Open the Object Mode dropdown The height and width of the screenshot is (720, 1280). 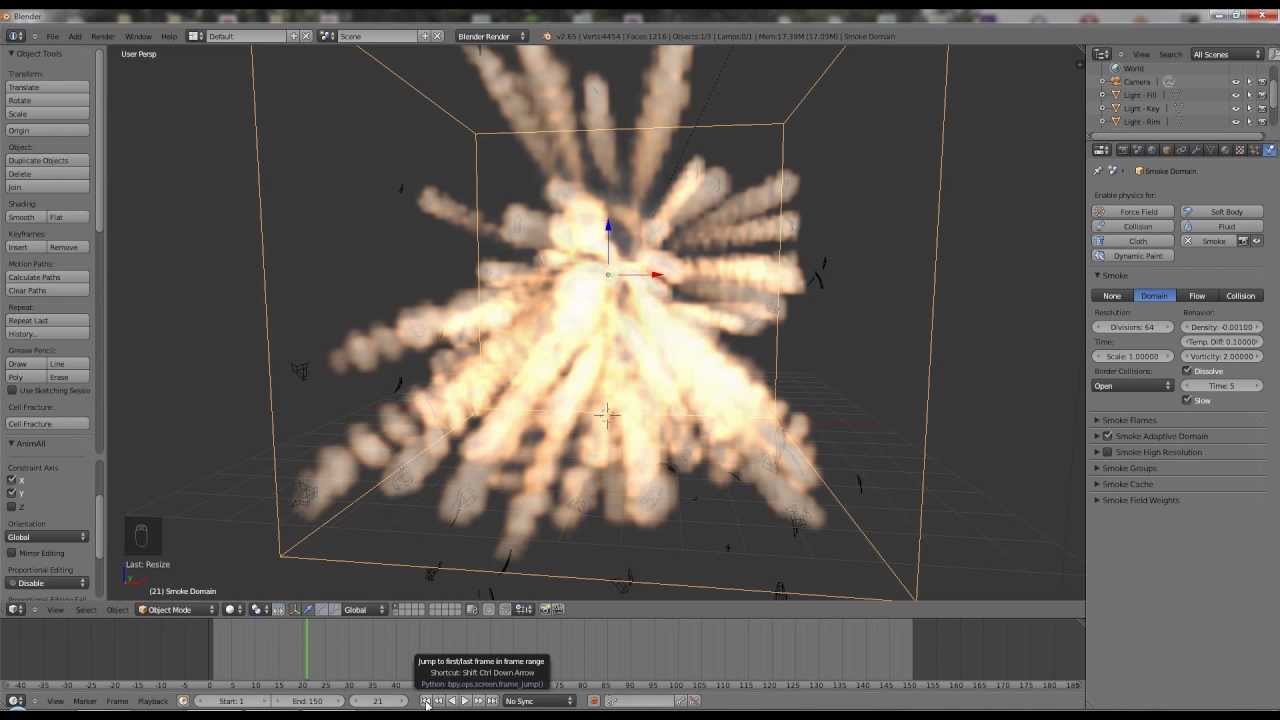tap(176, 610)
